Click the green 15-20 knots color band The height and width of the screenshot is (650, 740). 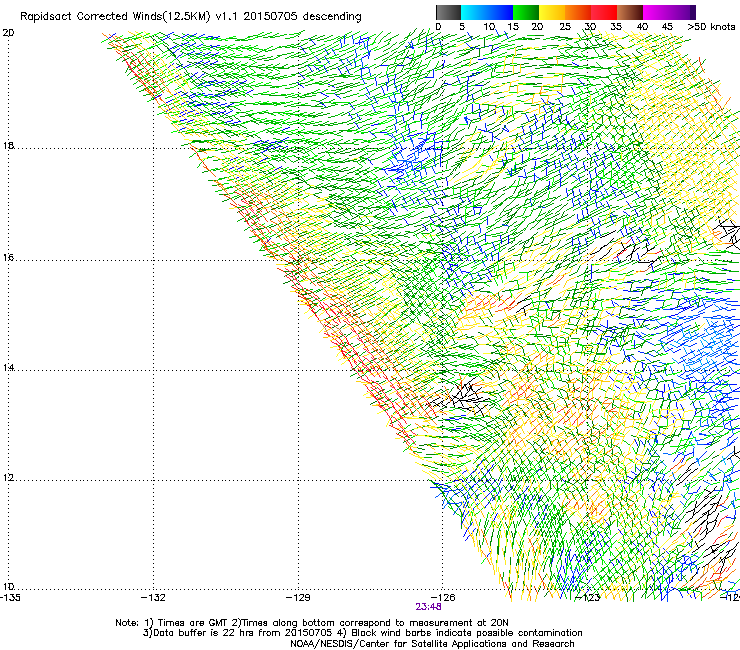point(526,12)
